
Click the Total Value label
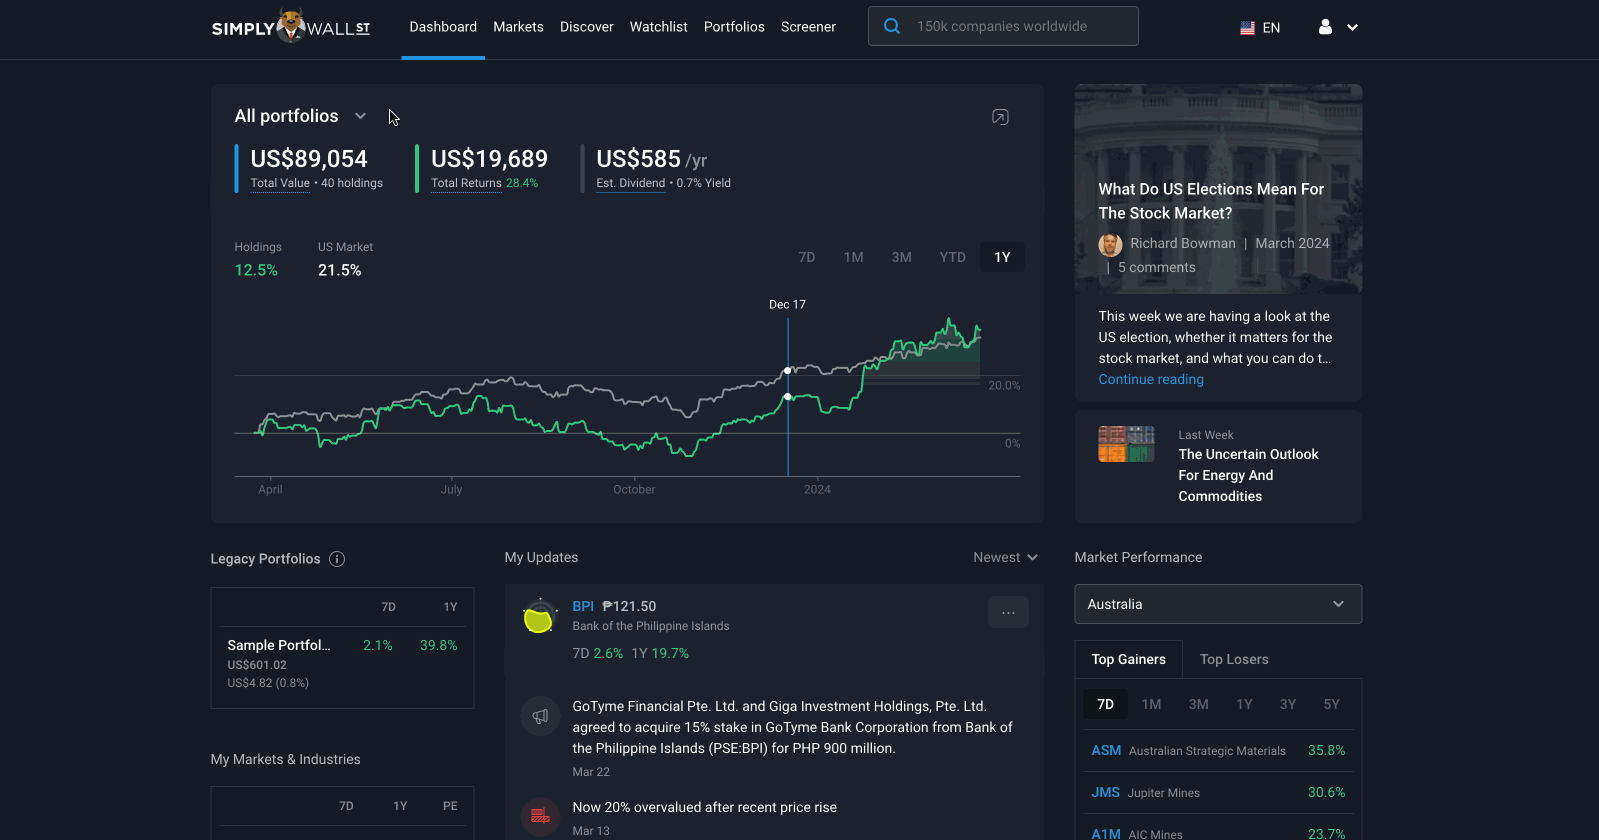(280, 183)
